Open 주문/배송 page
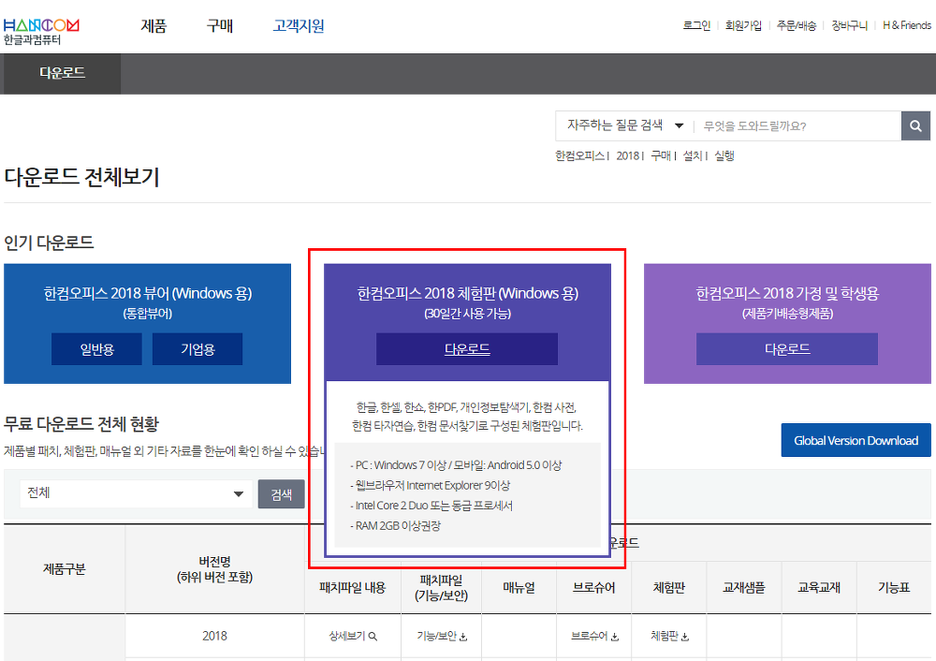936x661 pixels. pyautogui.click(x=796, y=25)
